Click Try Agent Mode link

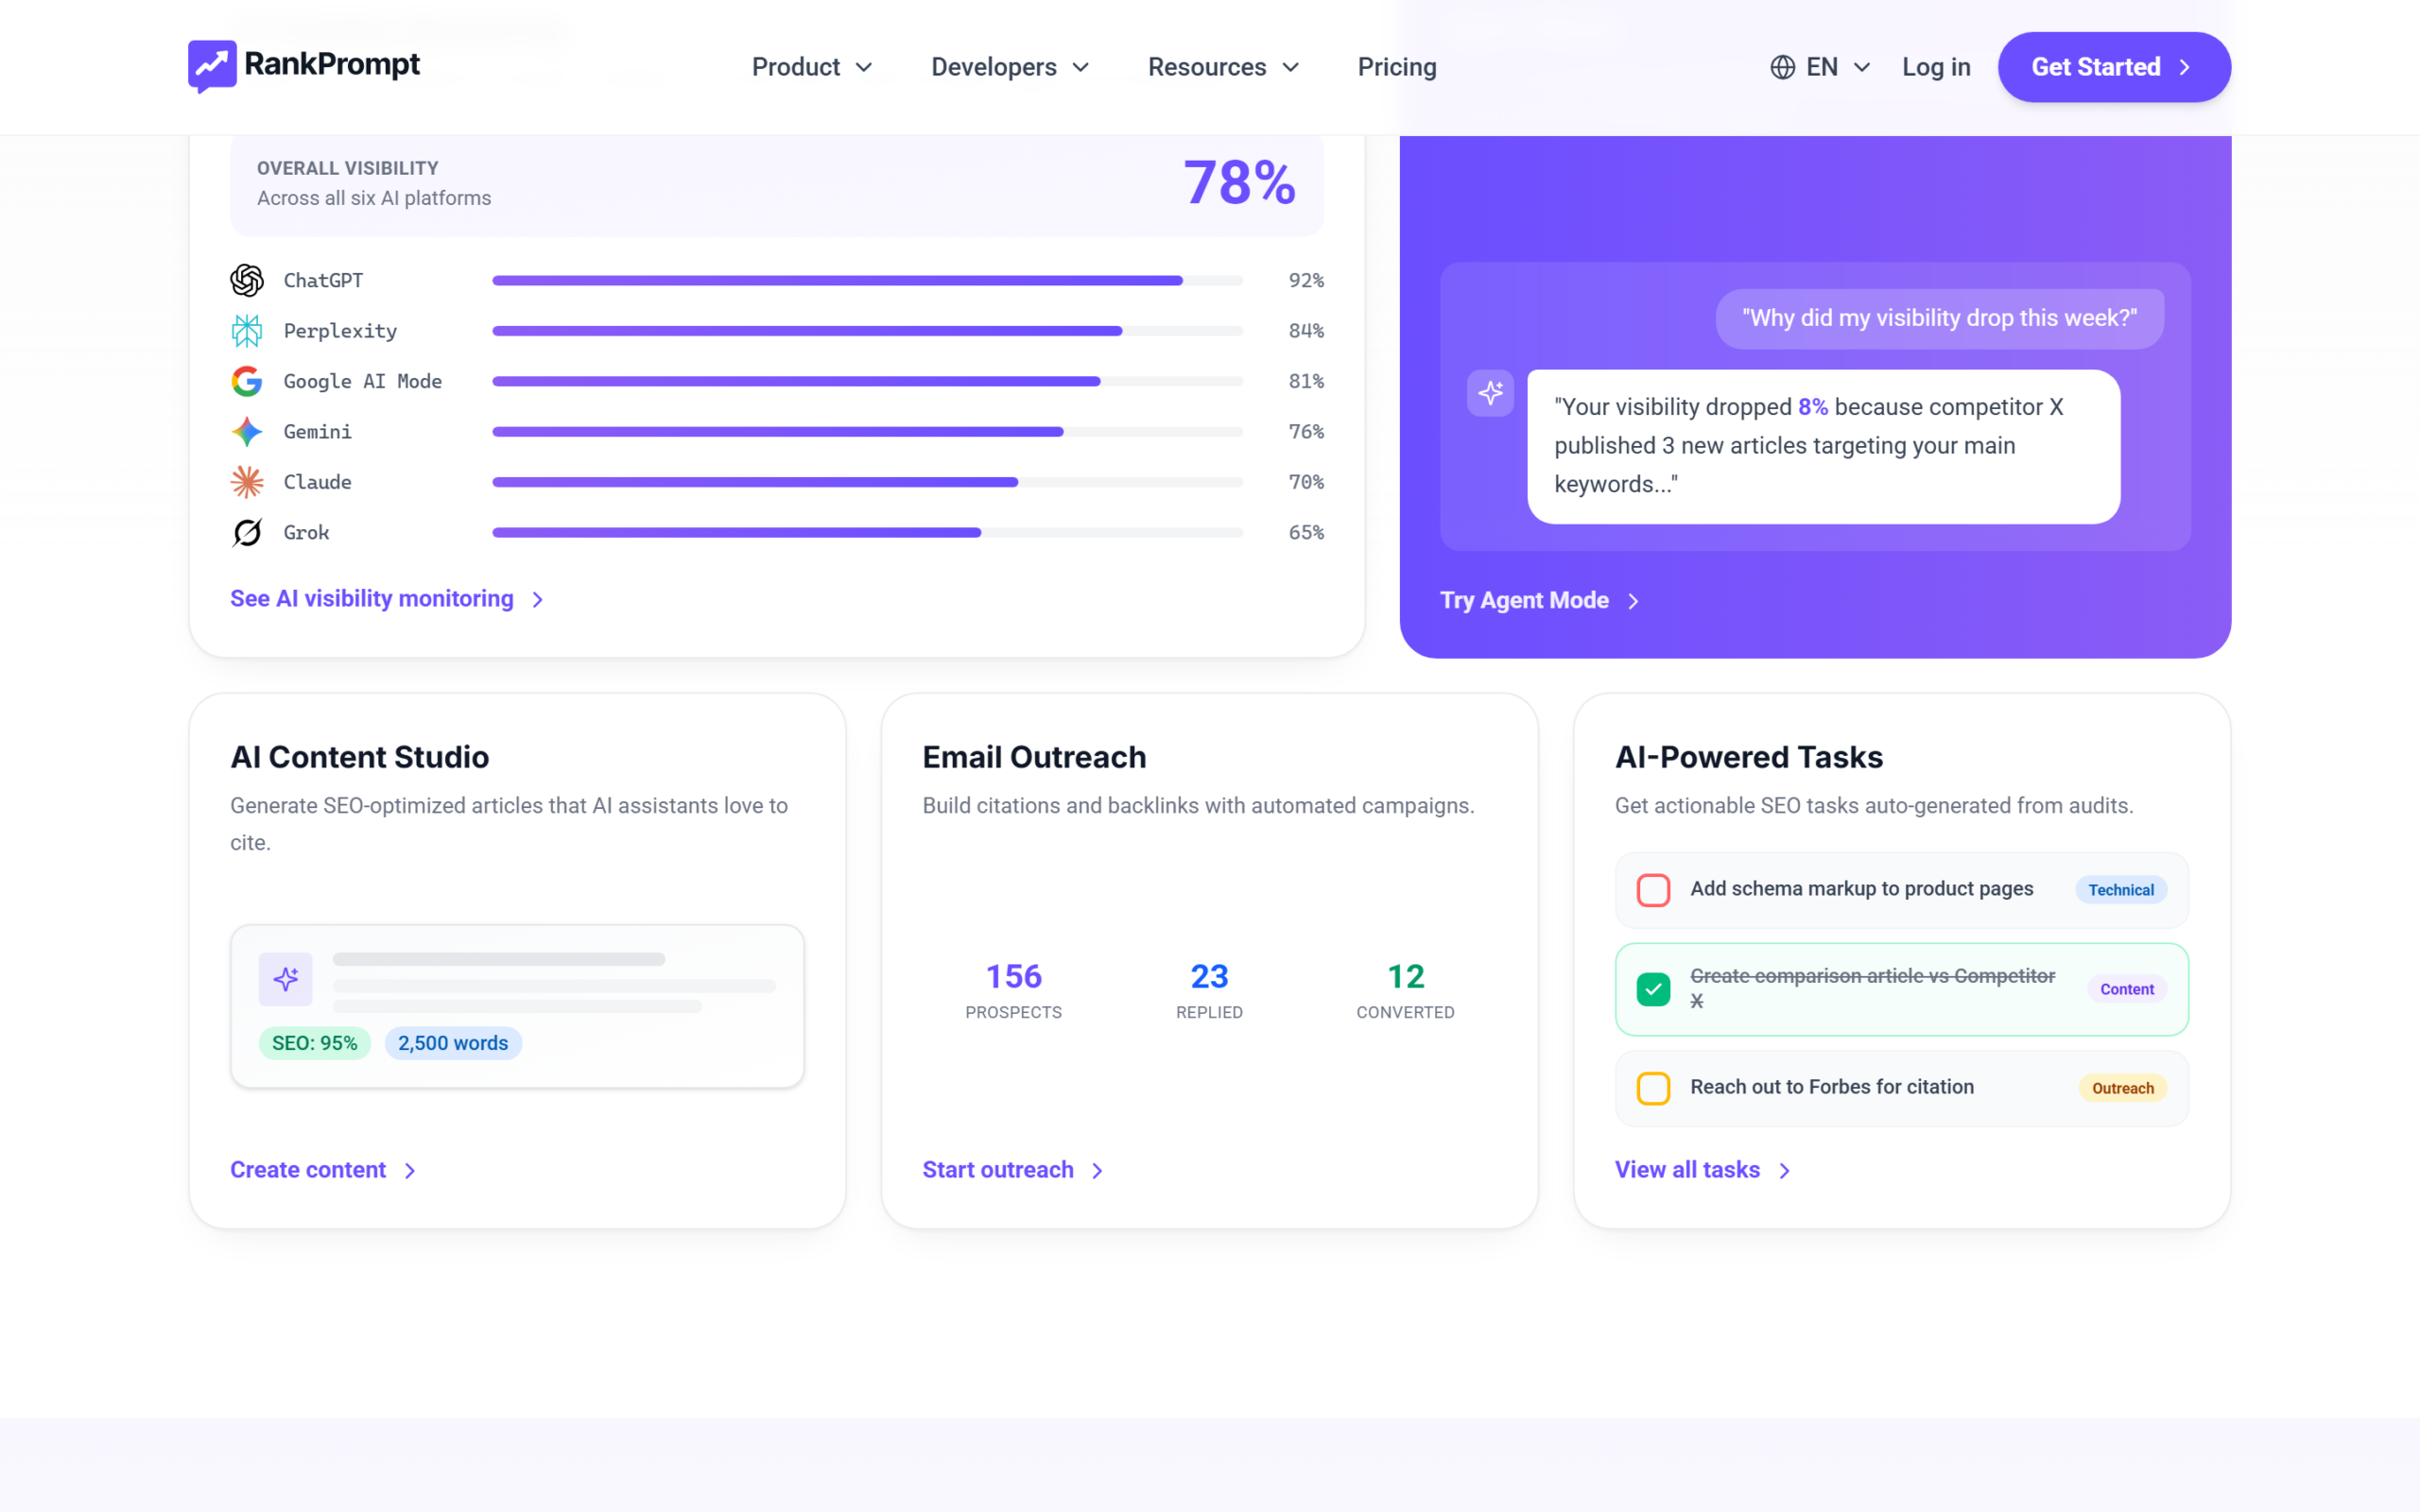point(1540,601)
